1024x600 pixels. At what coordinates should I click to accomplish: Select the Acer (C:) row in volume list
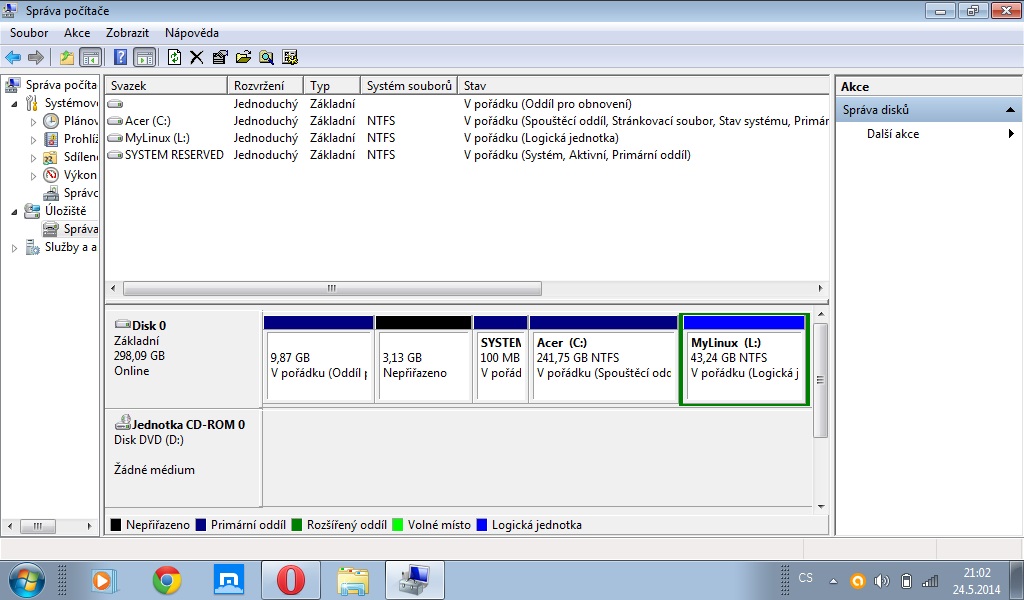coord(147,121)
